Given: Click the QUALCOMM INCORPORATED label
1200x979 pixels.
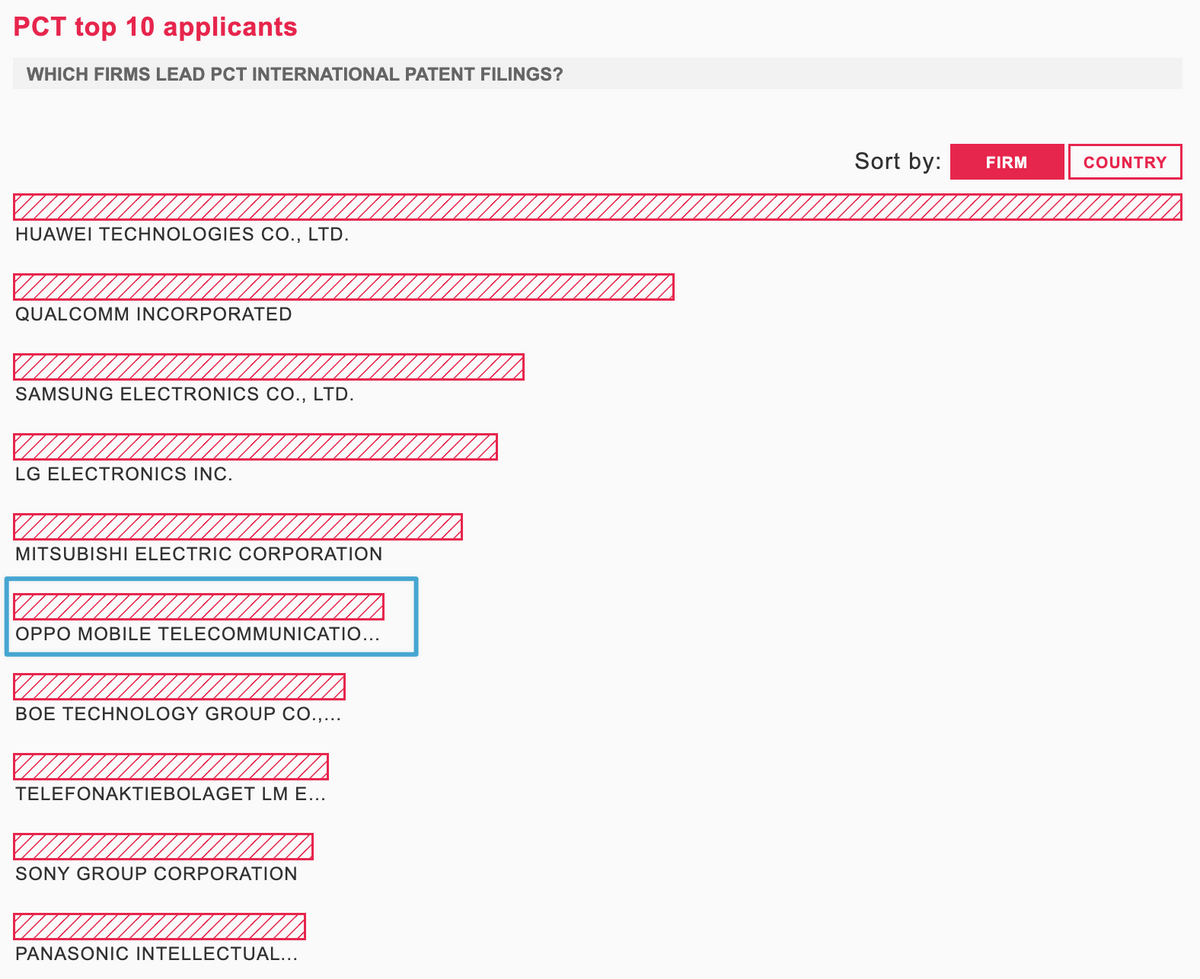Looking at the screenshot, I should [154, 315].
